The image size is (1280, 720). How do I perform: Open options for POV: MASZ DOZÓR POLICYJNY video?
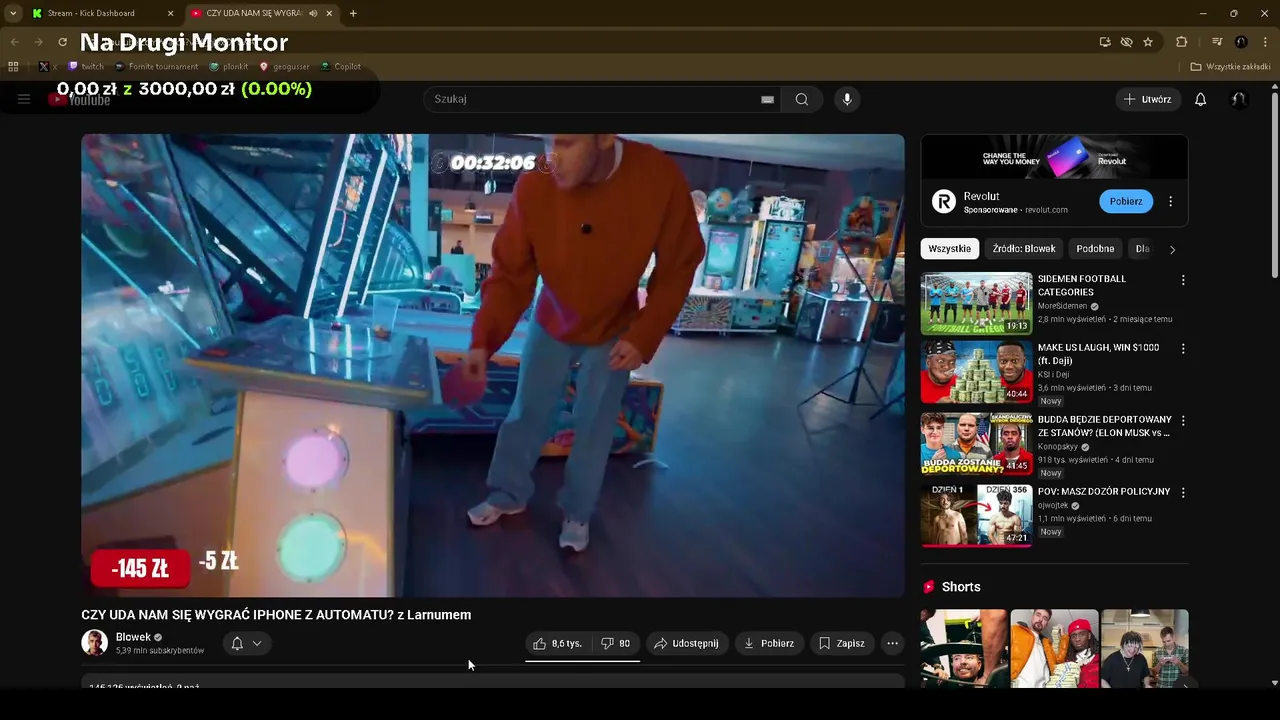click(1183, 493)
